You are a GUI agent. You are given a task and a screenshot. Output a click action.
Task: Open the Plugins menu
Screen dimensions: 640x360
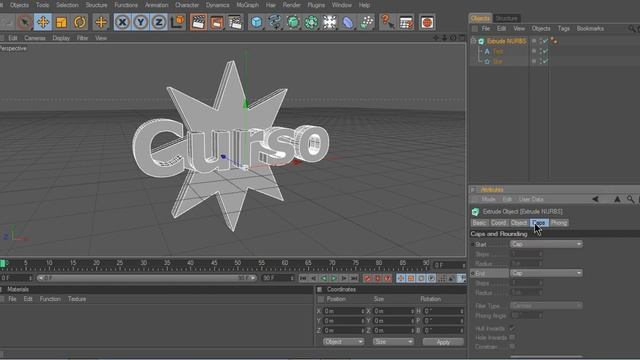316,5
